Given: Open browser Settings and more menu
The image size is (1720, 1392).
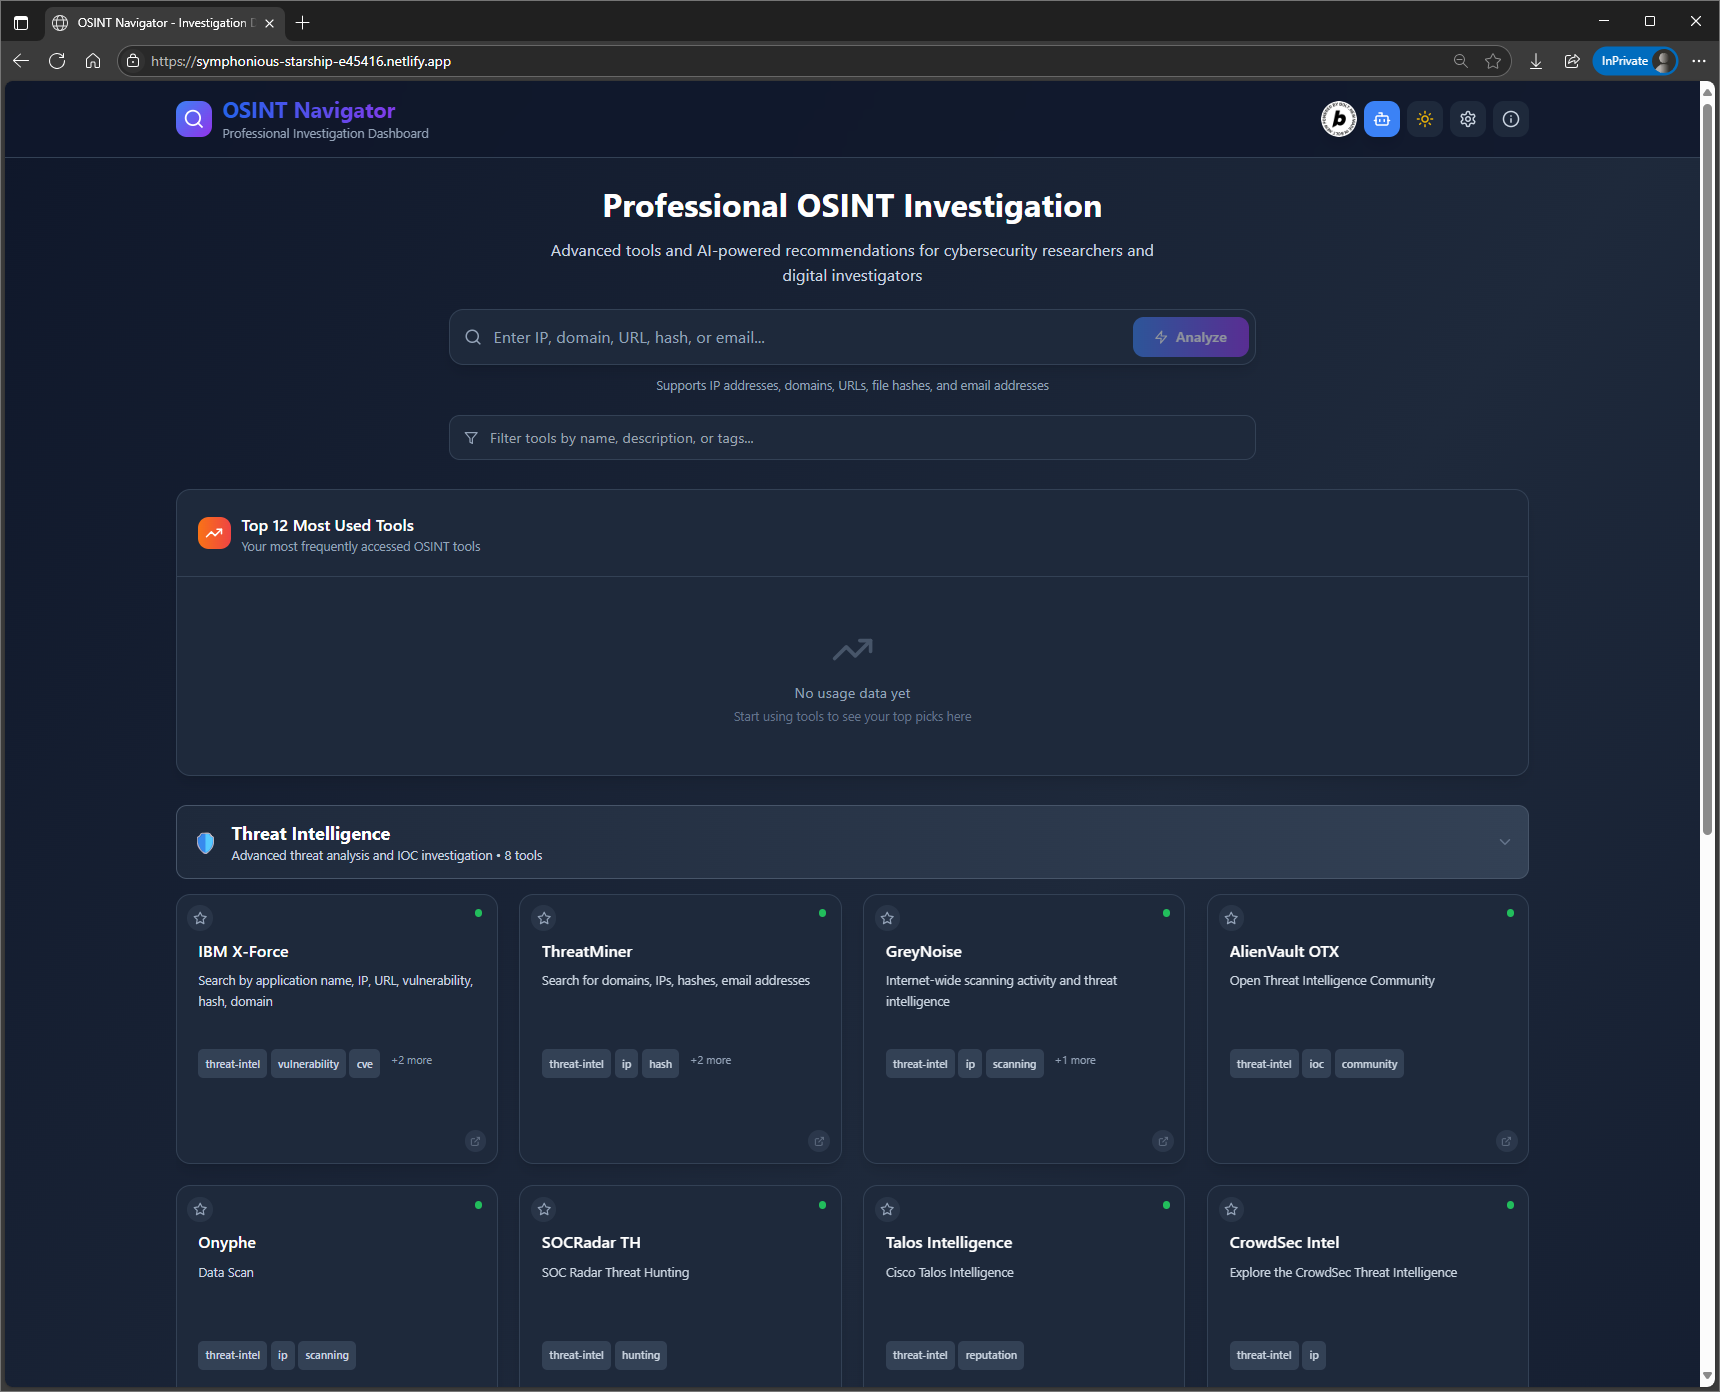Looking at the screenshot, I should click(x=1699, y=61).
